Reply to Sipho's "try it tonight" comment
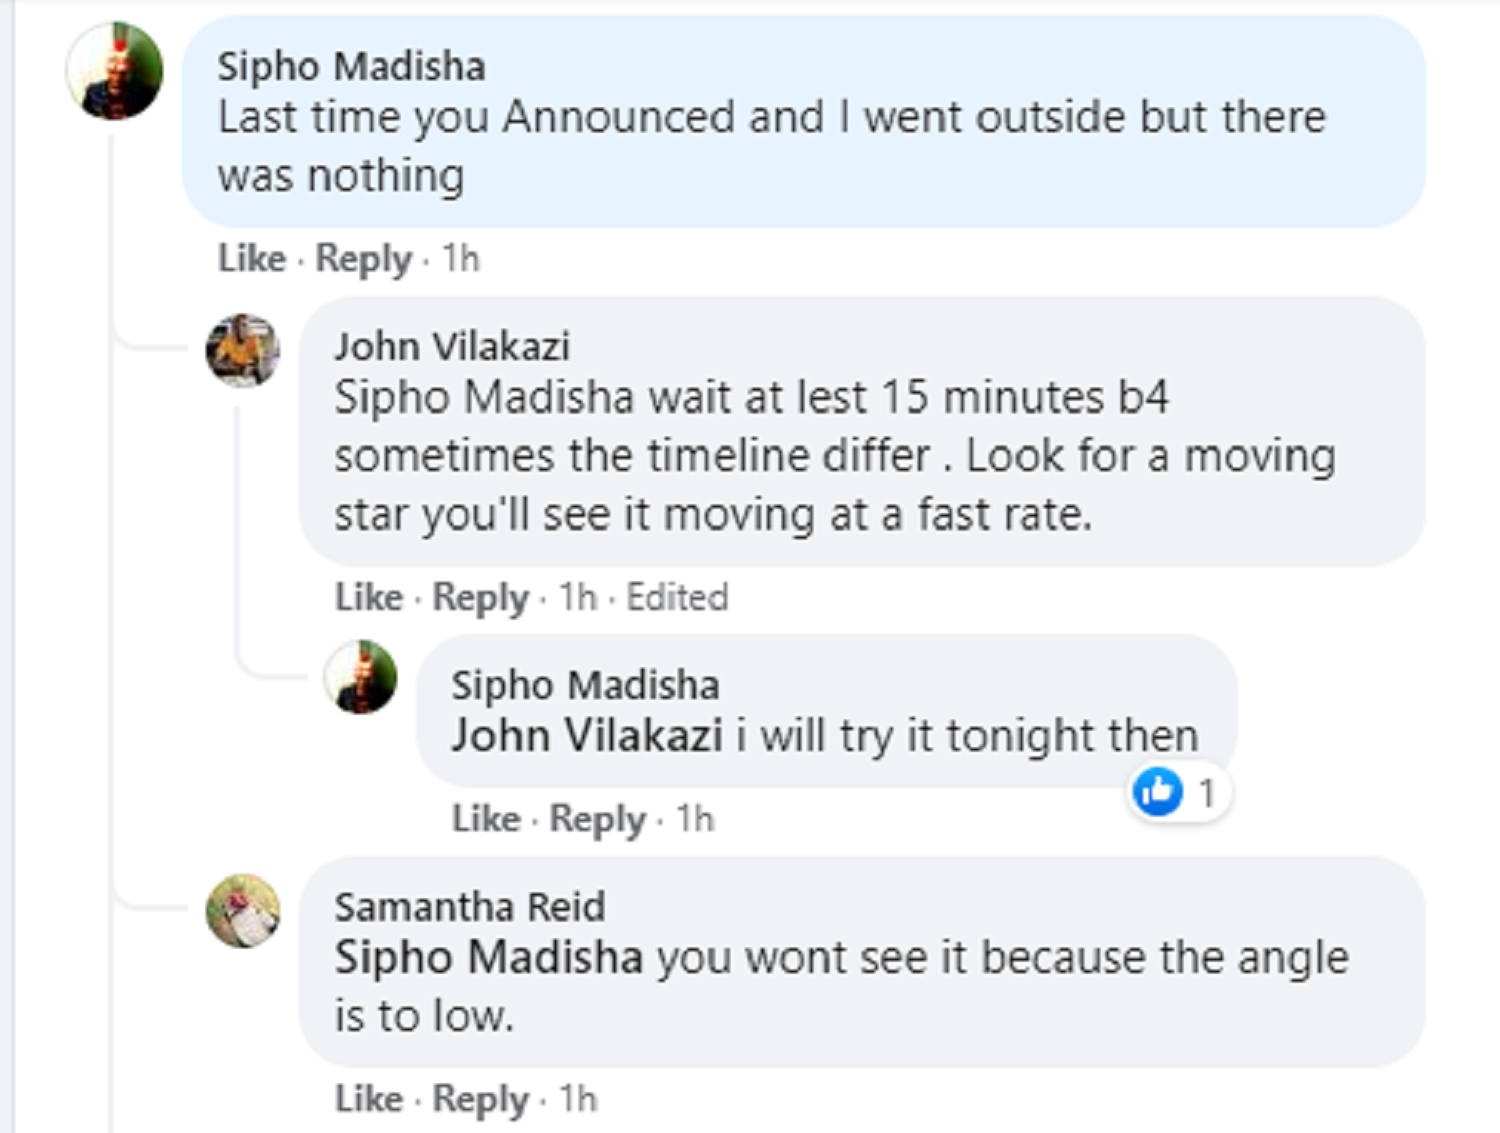The image size is (1500, 1133). (597, 818)
